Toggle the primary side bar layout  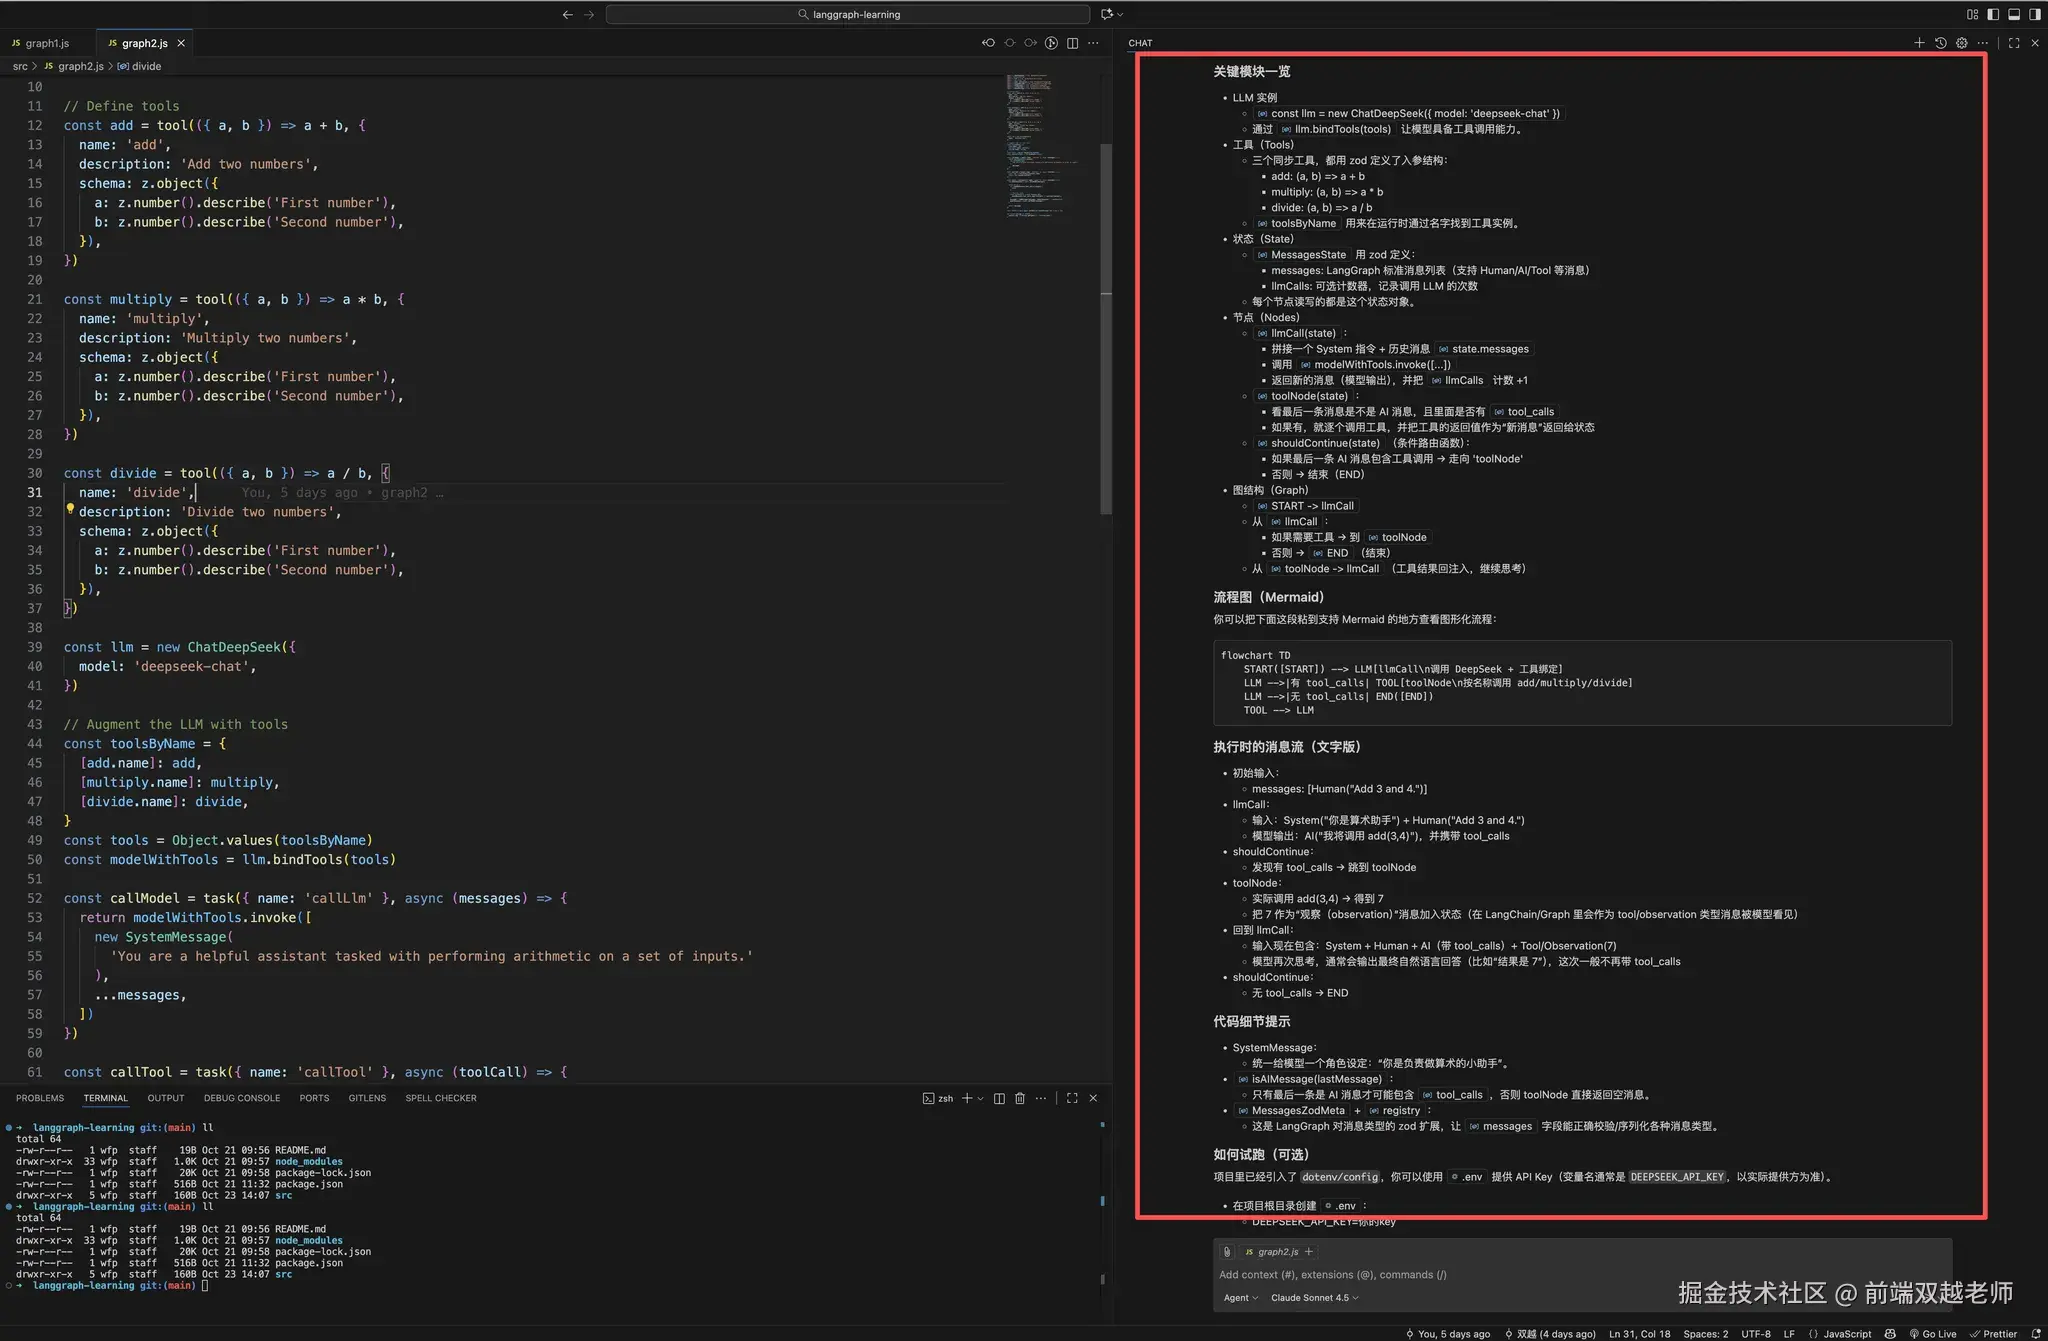(x=1993, y=14)
